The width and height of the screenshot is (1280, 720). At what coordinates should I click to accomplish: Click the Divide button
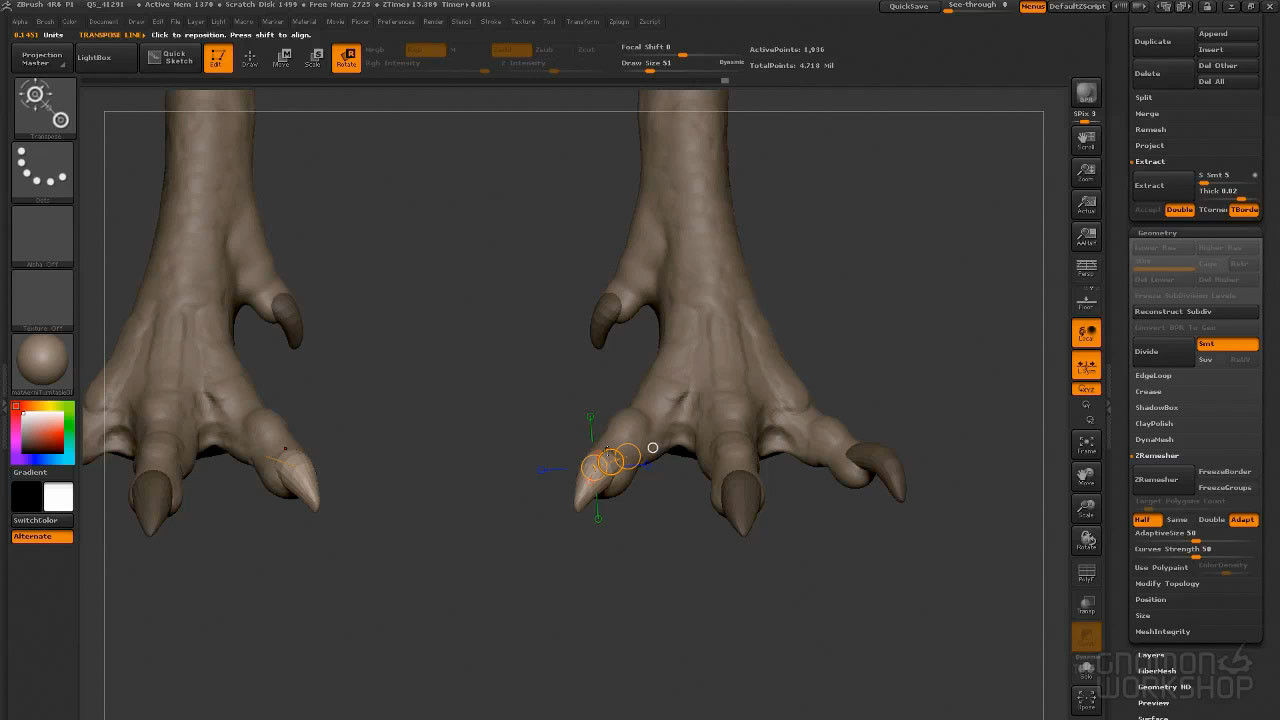[1163, 351]
